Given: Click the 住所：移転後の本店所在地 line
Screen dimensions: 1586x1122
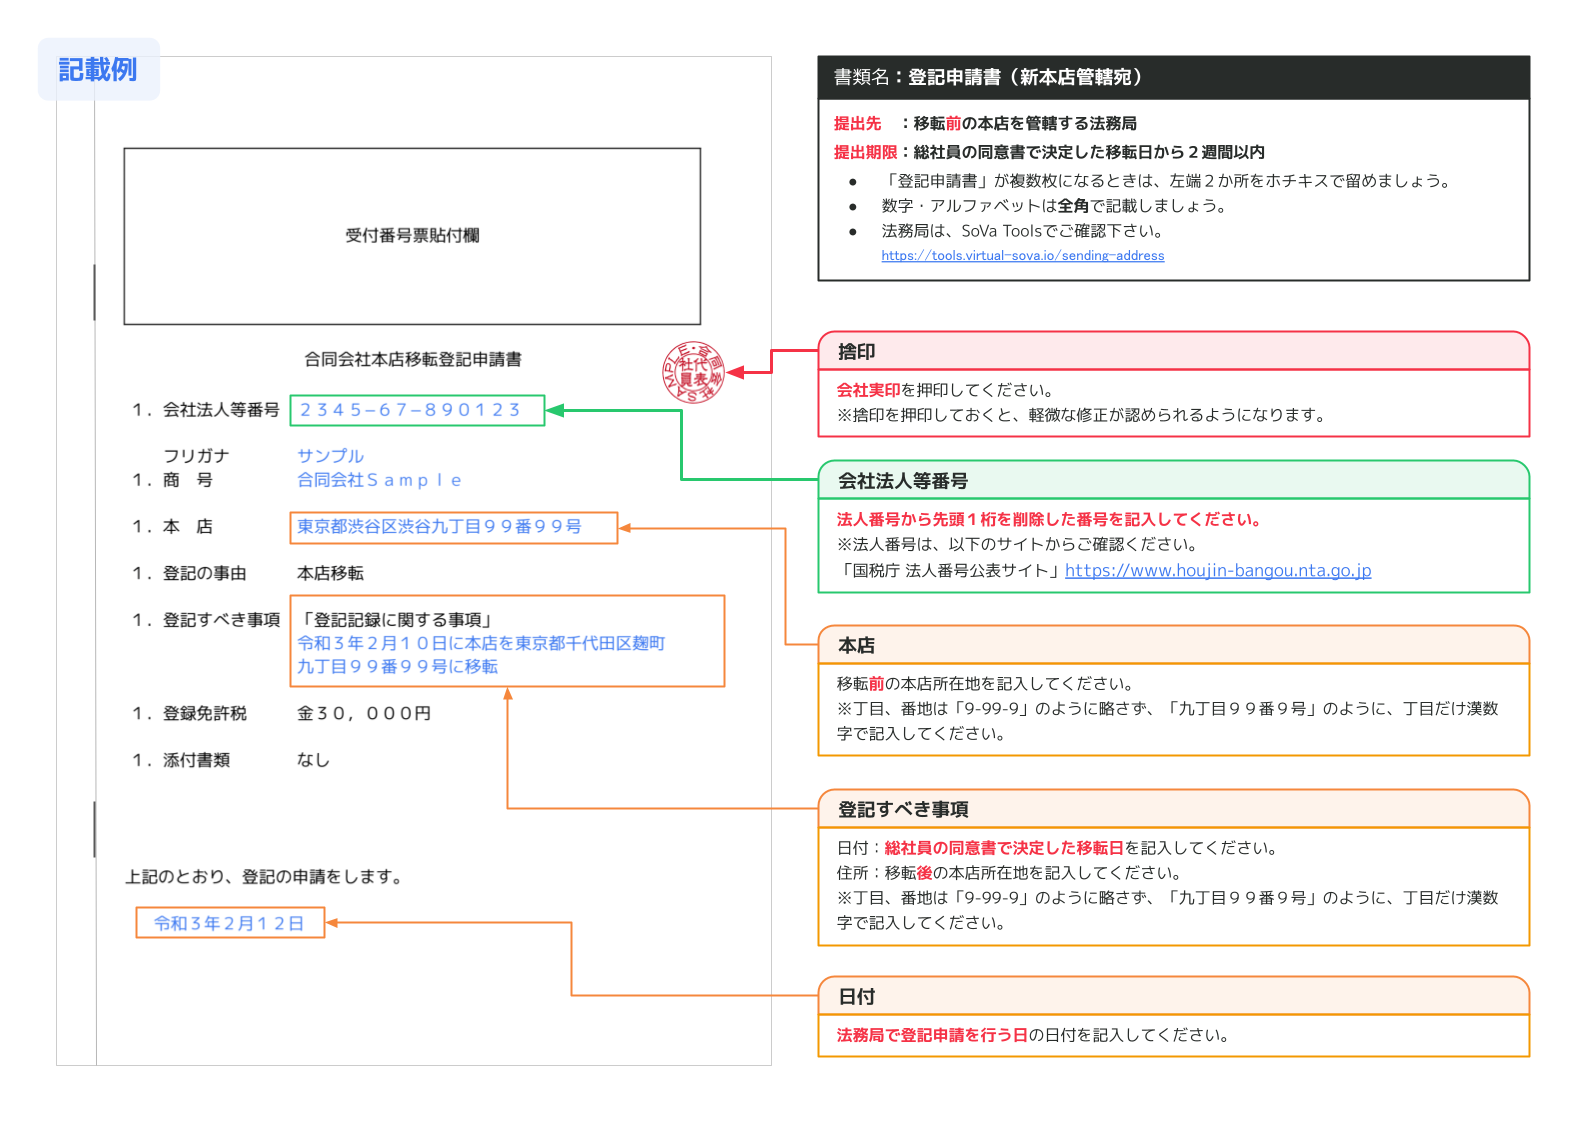Looking at the screenshot, I should tap(1010, 873).
